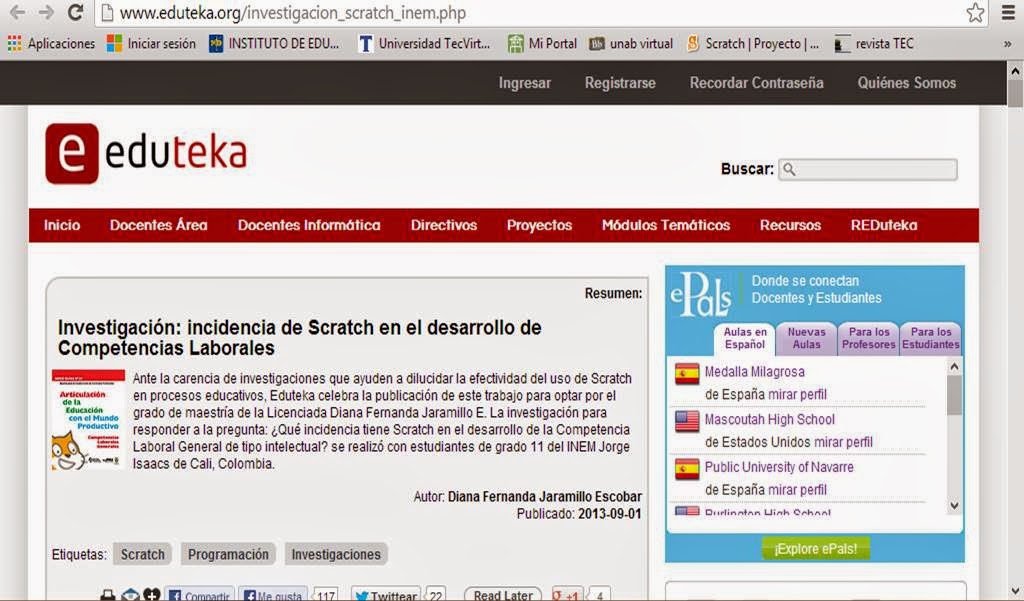
Task: Go to Inicio in the red menu
Action: tap(62, 225)
